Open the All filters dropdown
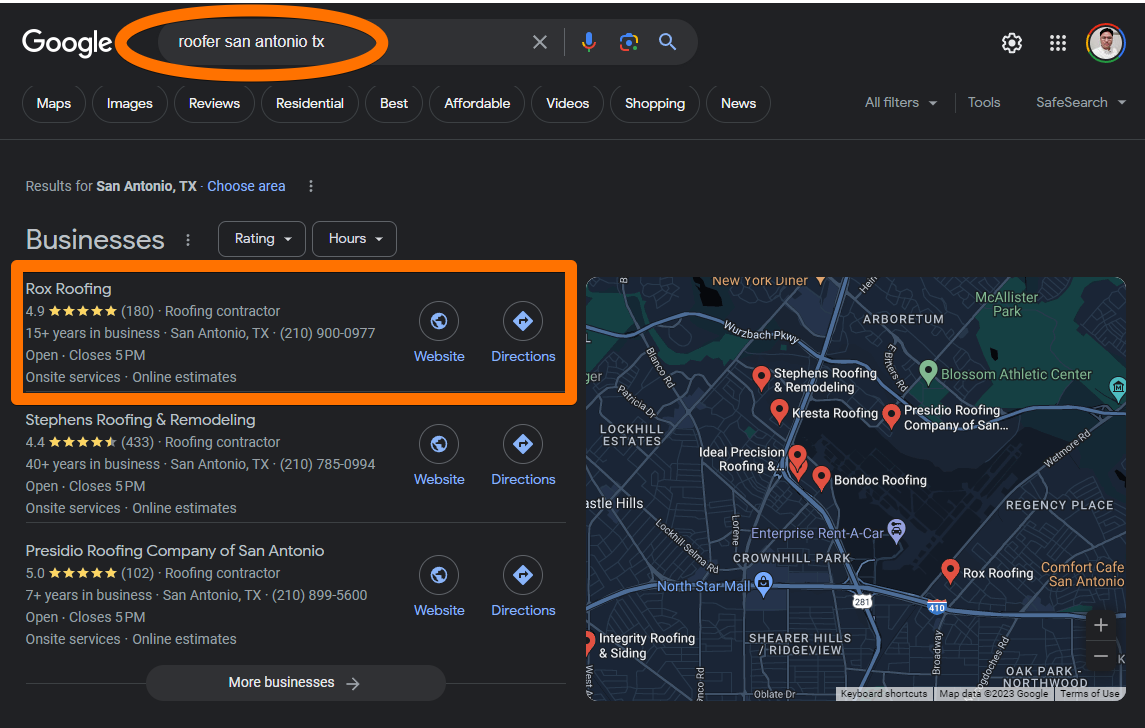This screenshot has height=728, width=1145. 901,103
